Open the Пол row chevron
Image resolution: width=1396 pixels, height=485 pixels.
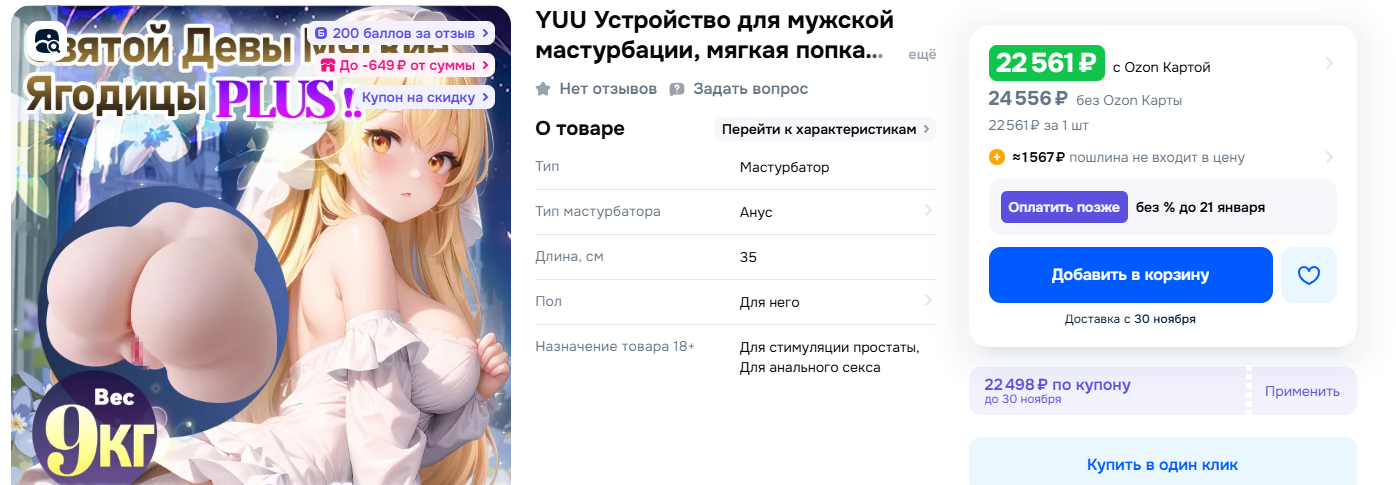[x=928, y=301]
